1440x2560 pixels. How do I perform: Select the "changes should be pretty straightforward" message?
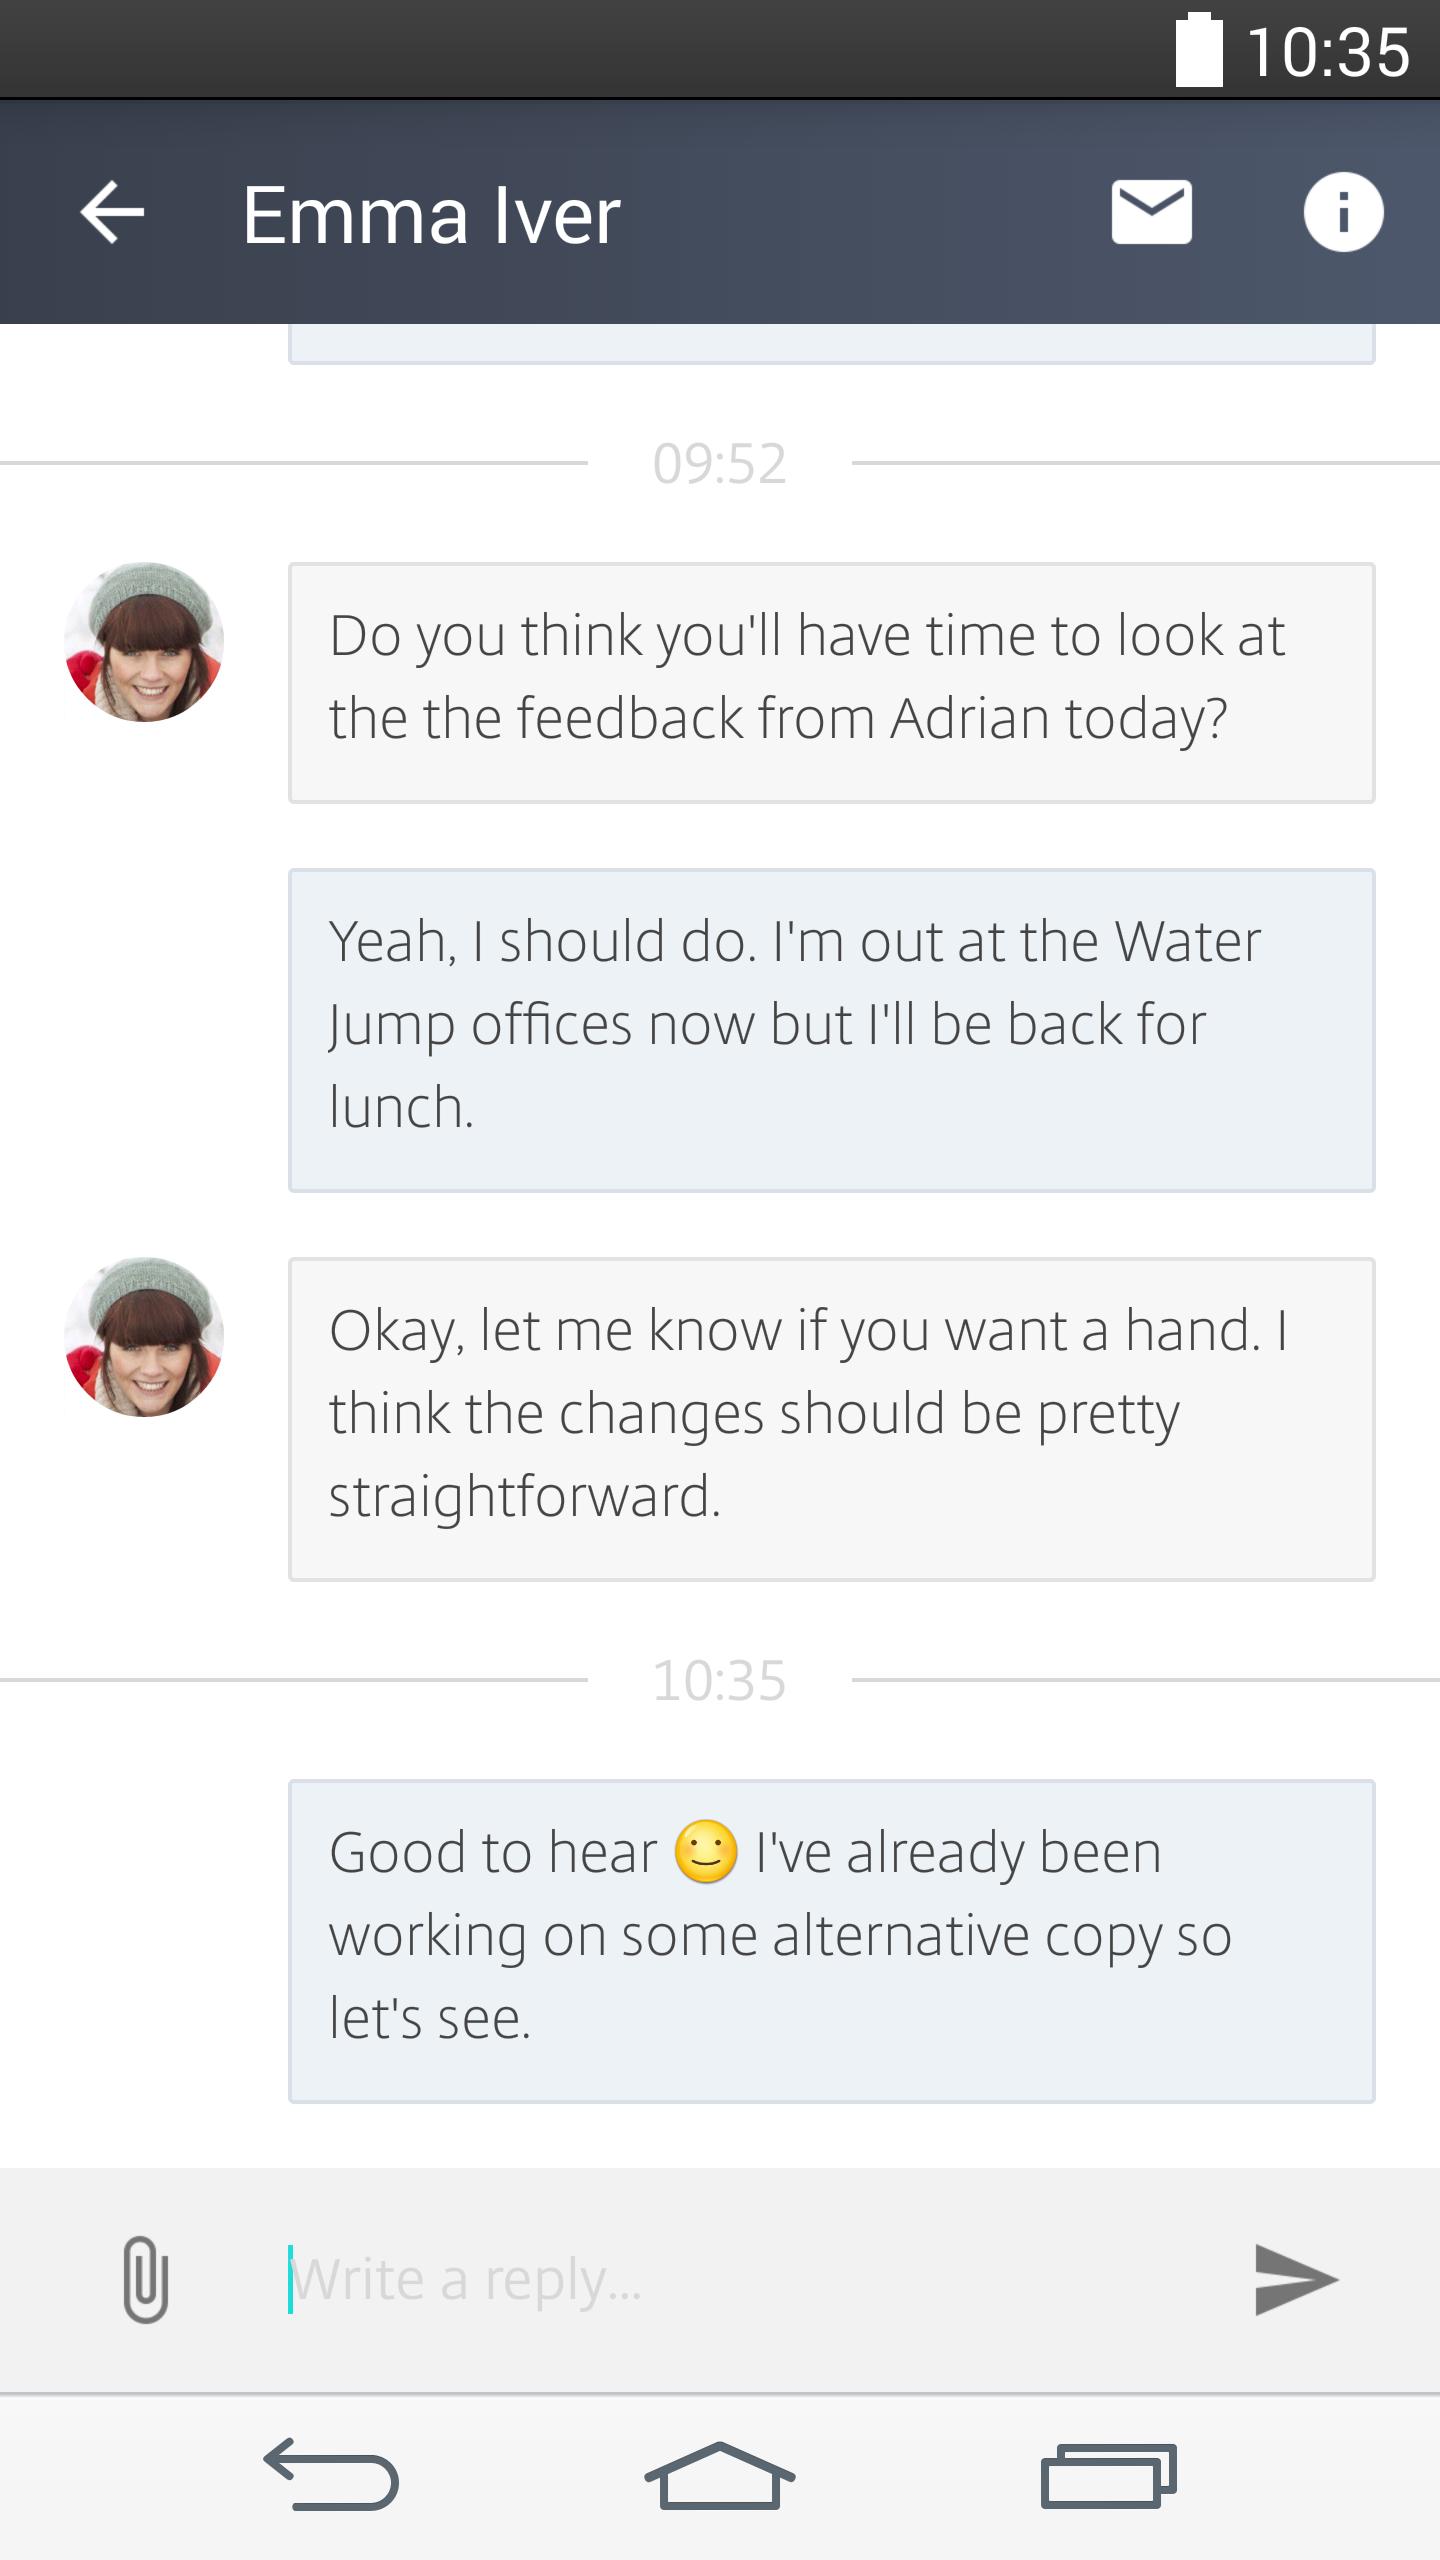coord(831,1419)
